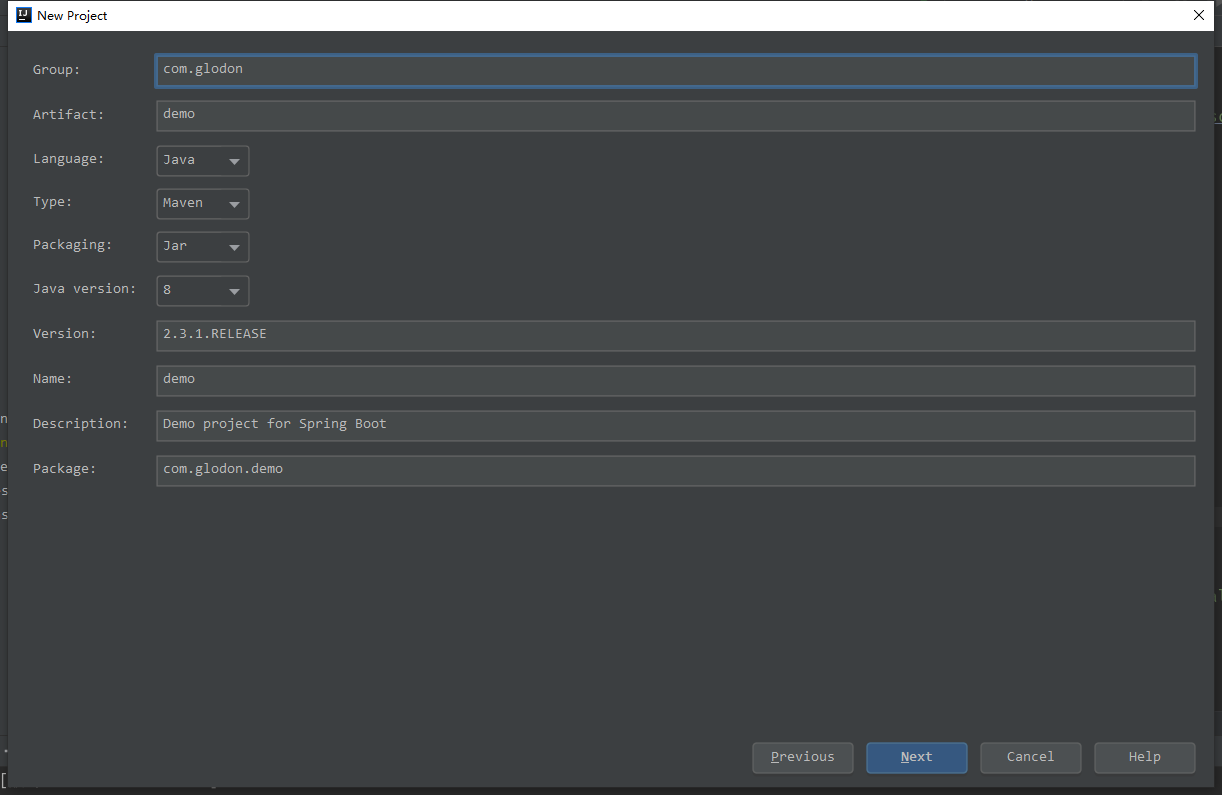Viewport: 1222px width, 795px height.
Task: Expand the Type dropdown showing Maven
Action: [203, 203]
